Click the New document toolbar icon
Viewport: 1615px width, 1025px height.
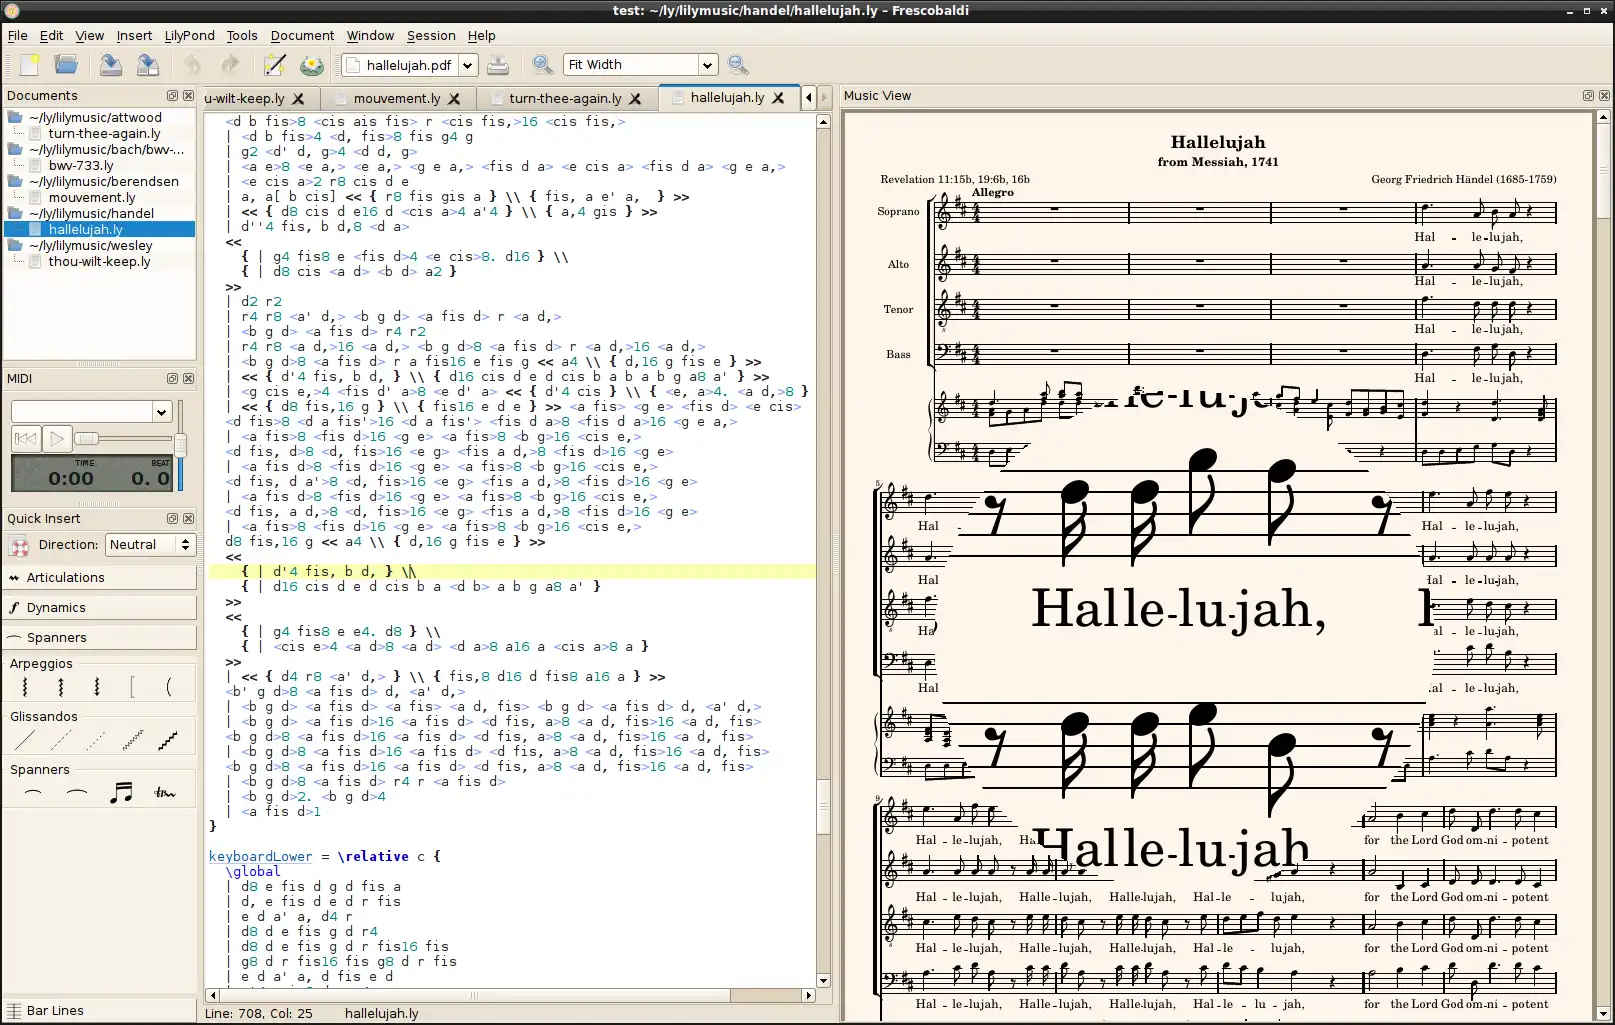pyautogui.click(x=29, y=65)
